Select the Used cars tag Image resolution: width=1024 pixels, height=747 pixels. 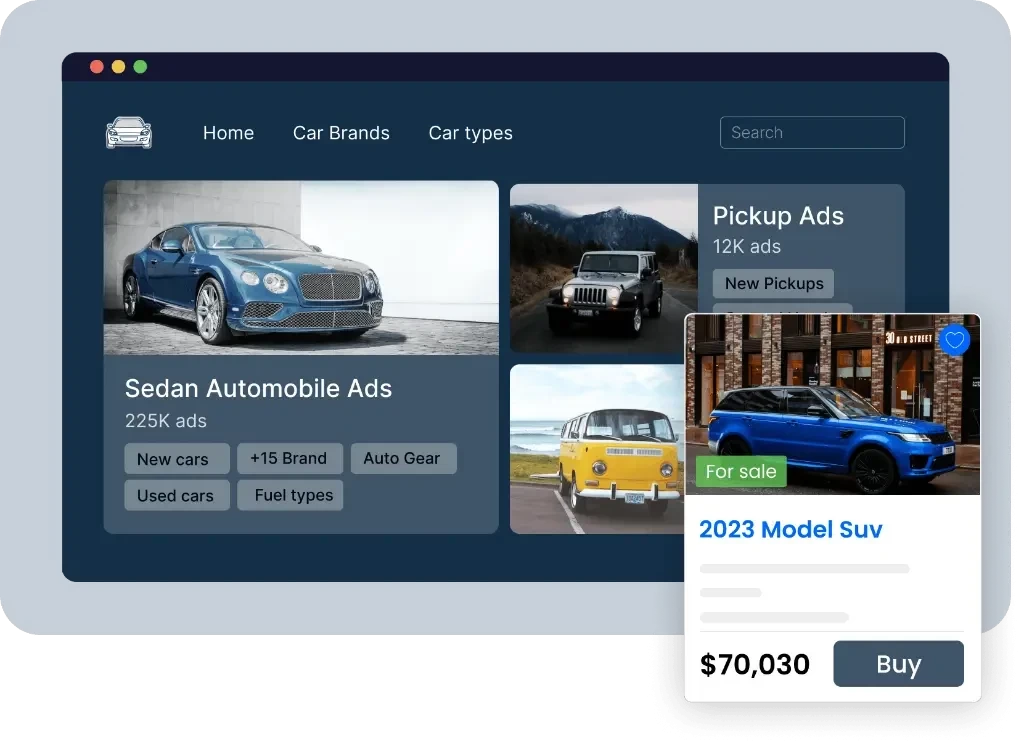pos(176,495)
